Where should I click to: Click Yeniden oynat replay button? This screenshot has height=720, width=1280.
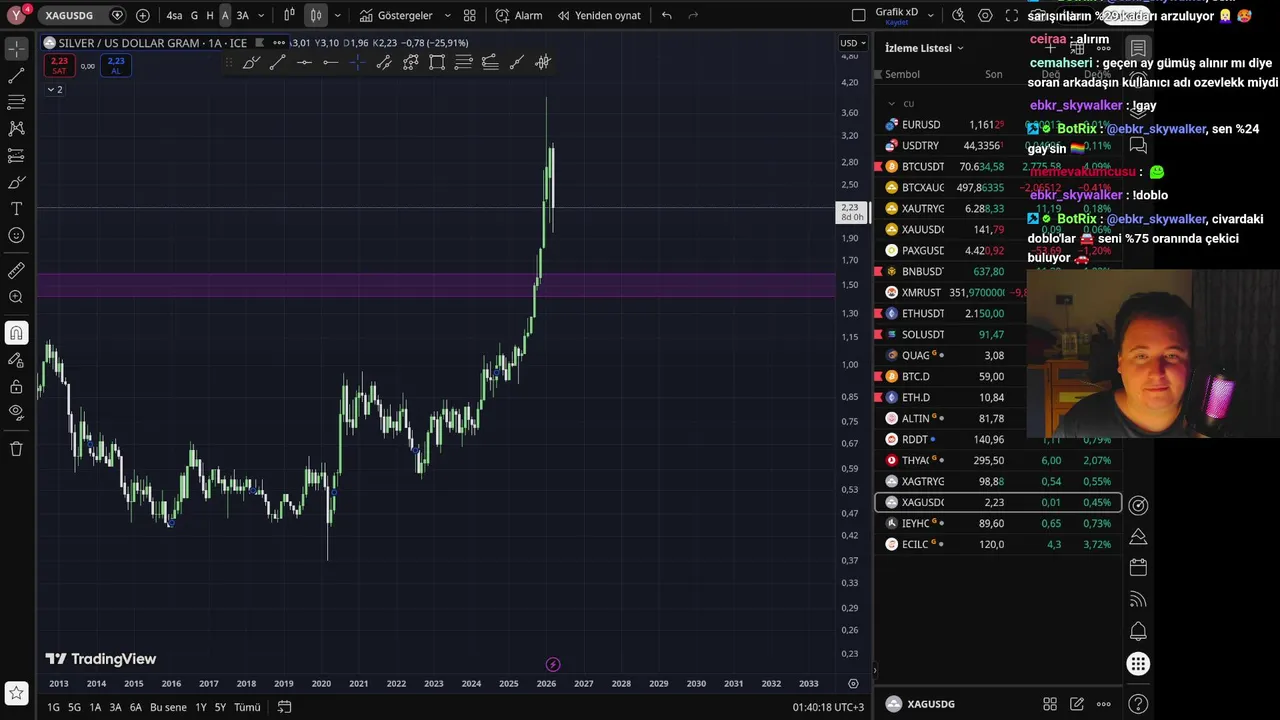coord(599,15)
